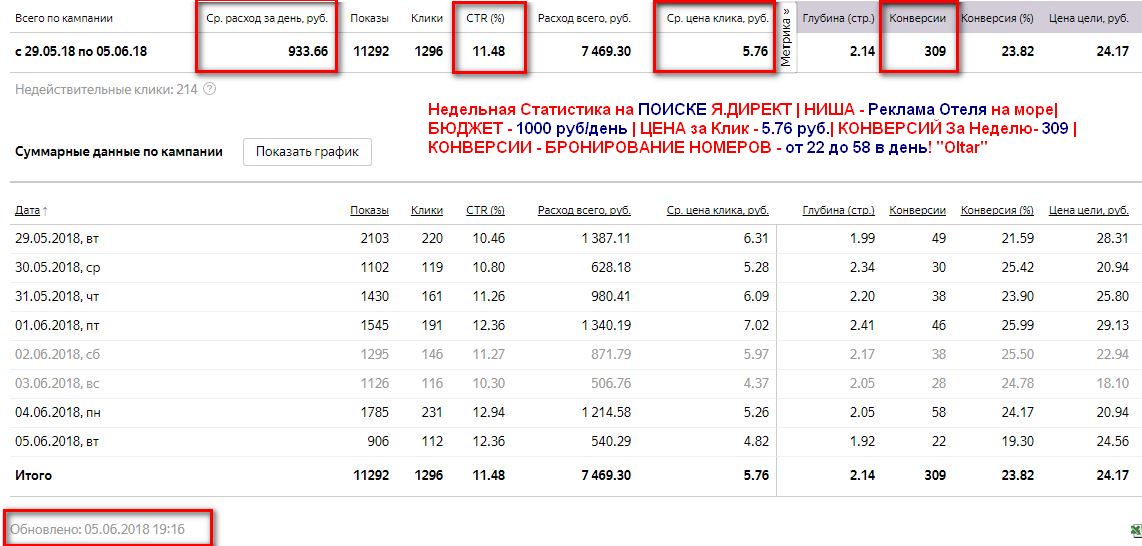Sort daily table by underlined Показы header
The height and width of the screenshot is (546, 1142).
[369, 210]
